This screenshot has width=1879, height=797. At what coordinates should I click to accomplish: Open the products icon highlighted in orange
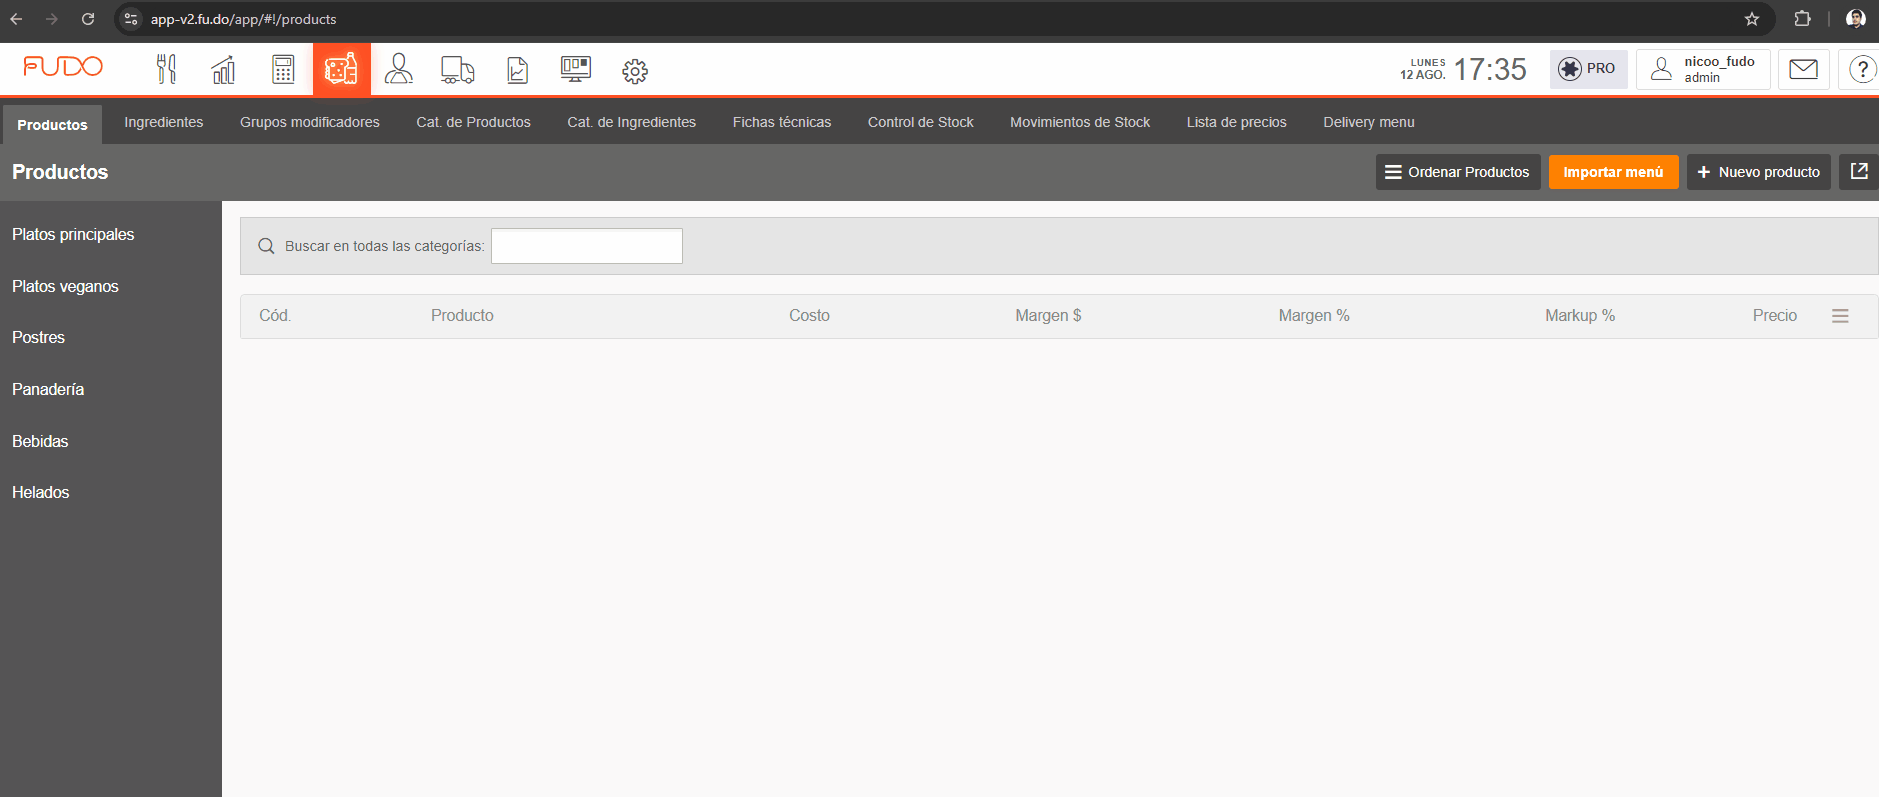[342, 69]
